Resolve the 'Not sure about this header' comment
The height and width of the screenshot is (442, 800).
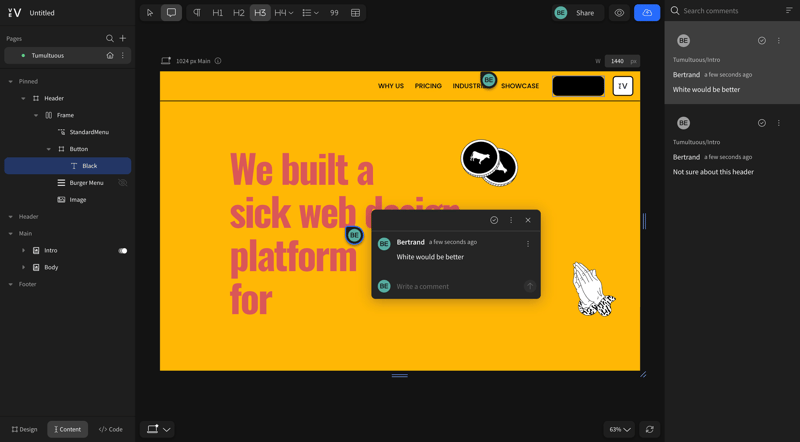762,123
